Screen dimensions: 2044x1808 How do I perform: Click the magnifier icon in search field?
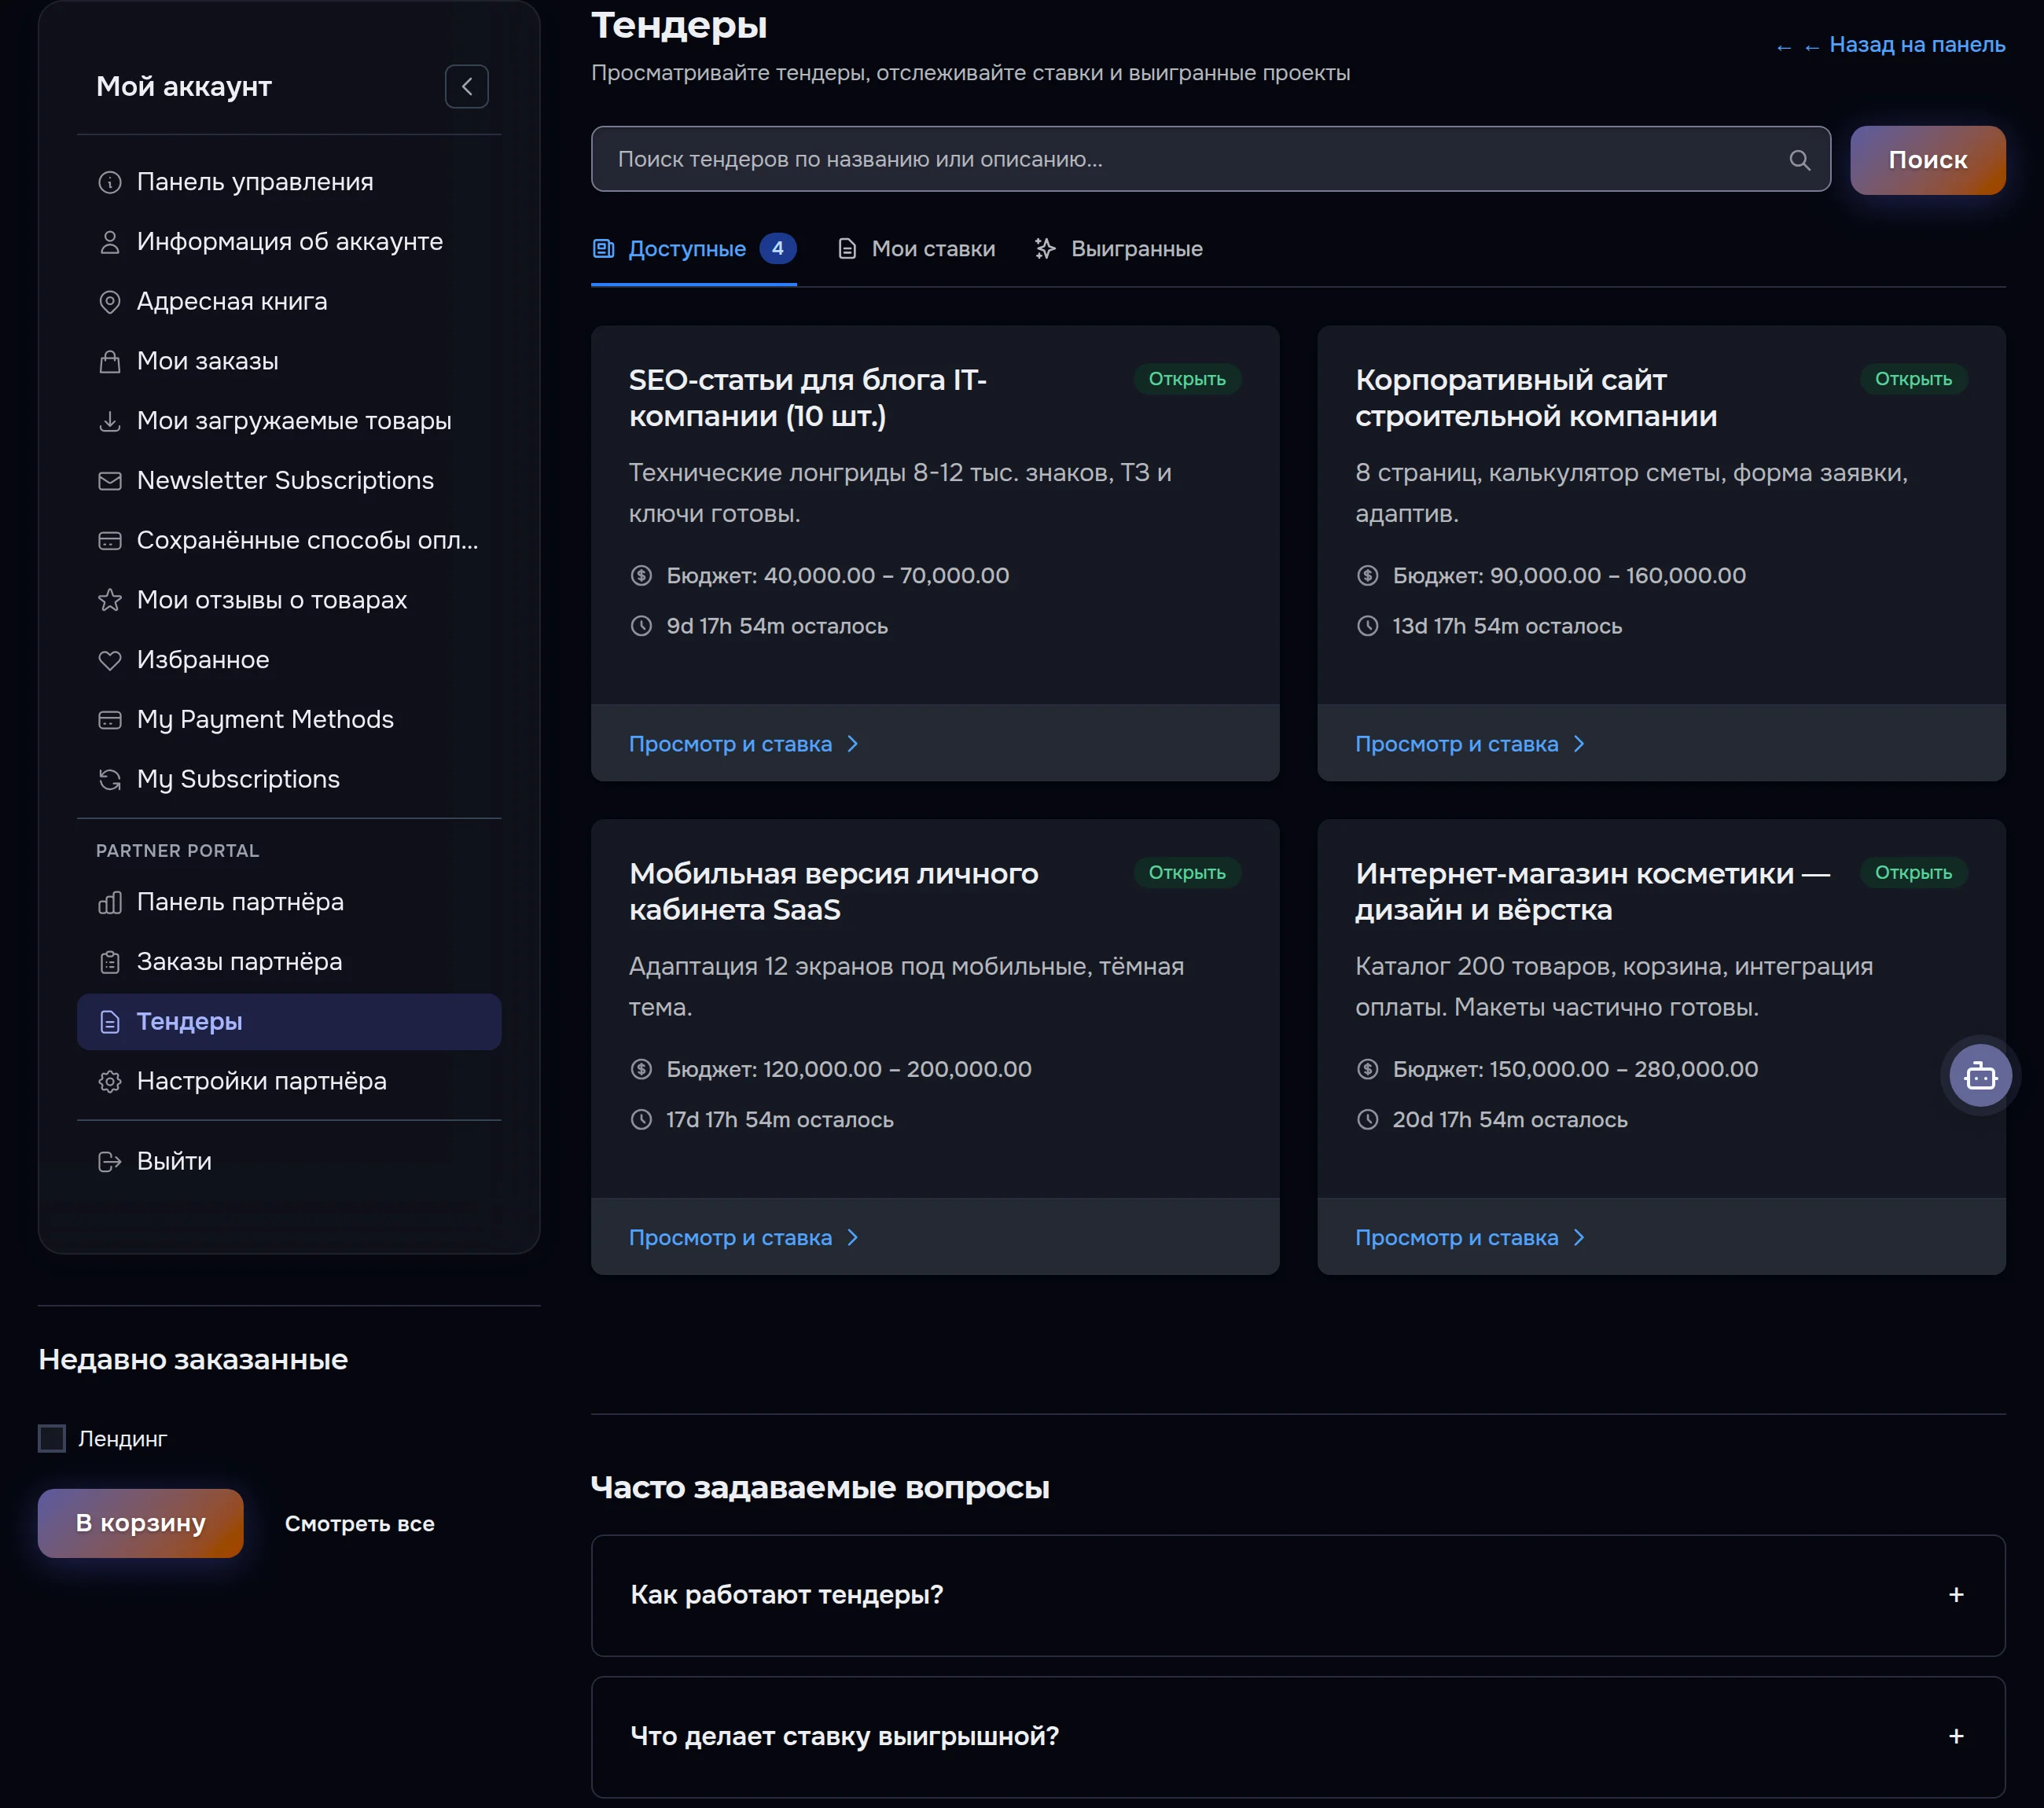pyautogui.click(x=1799, y=160)
